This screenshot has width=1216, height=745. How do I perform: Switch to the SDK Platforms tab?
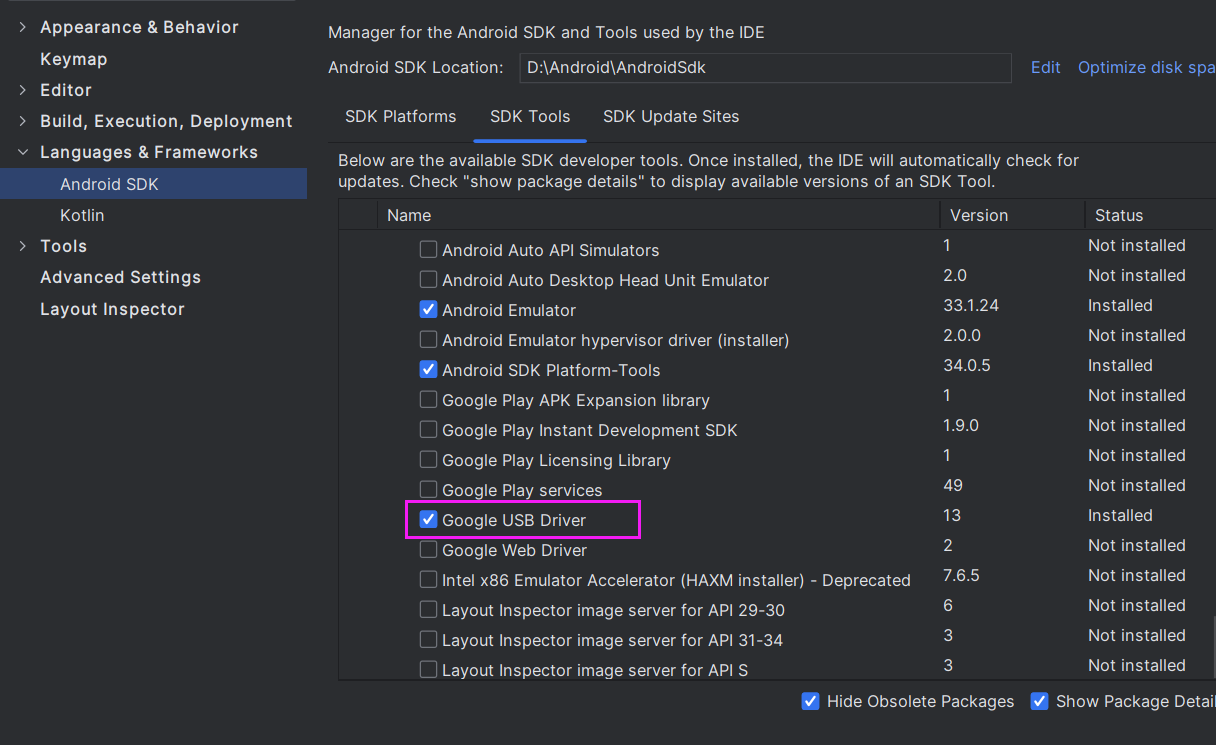(x=400, y=117)
